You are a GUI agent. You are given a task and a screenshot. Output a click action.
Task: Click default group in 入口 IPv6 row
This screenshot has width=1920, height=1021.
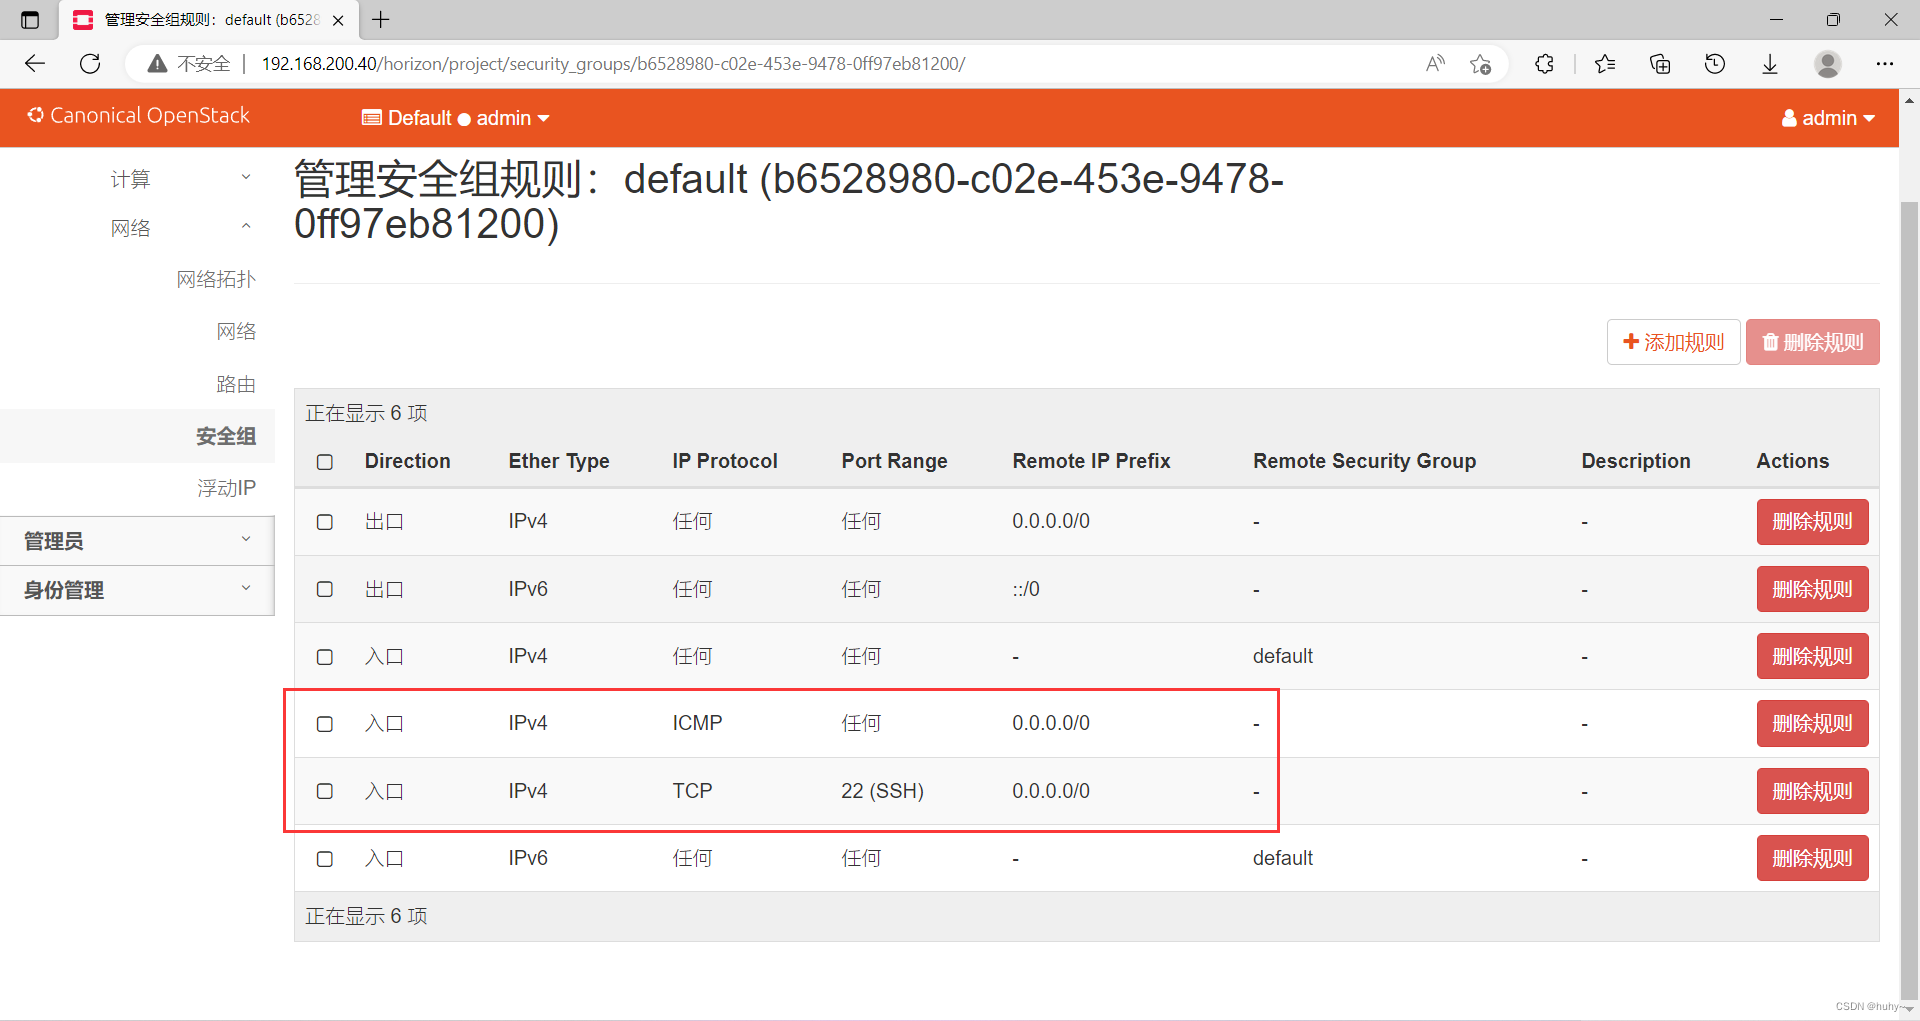tap(1283, 858)
